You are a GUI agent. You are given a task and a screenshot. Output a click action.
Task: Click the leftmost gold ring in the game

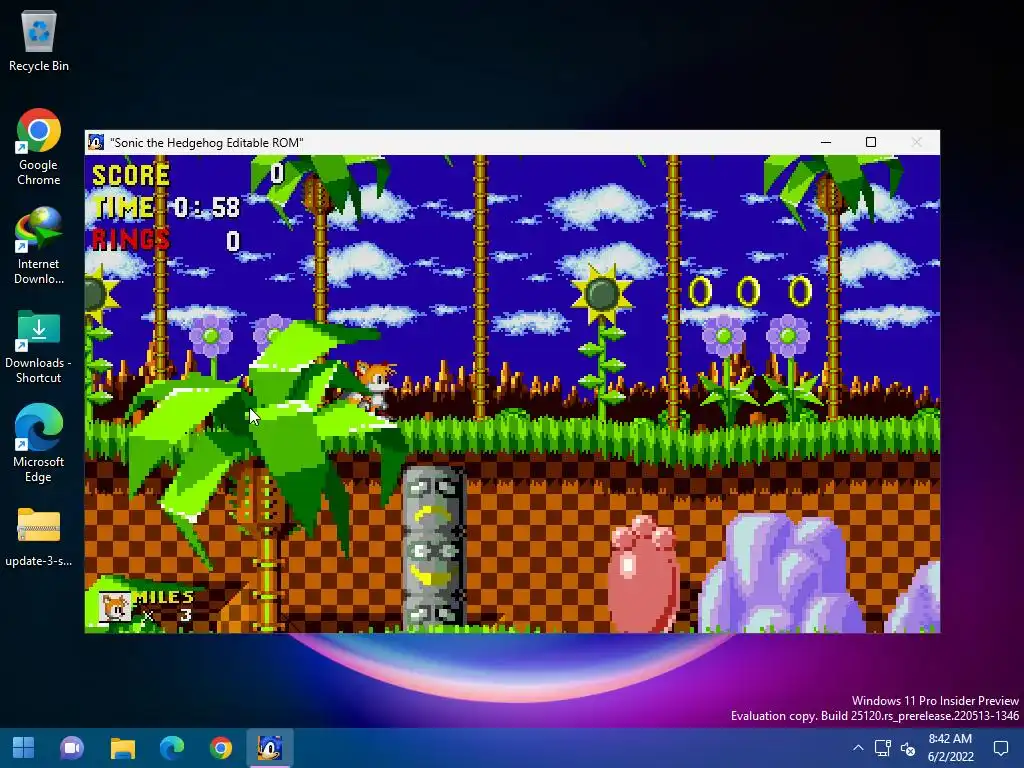tap(701, 291)
